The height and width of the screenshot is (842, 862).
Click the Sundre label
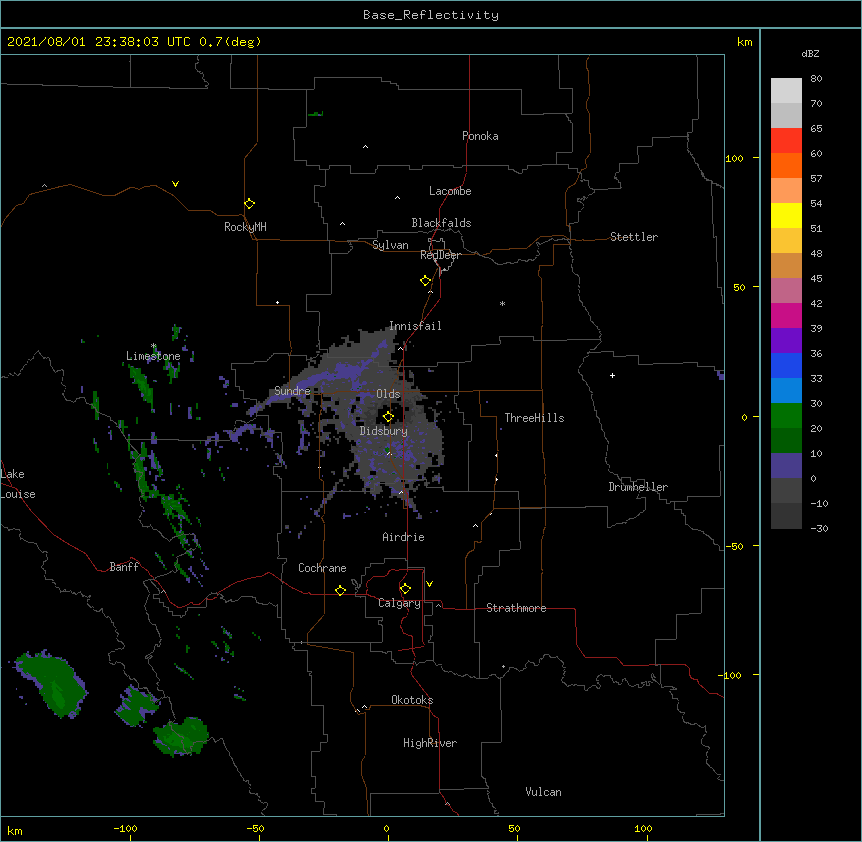click(x=292, y=391)
